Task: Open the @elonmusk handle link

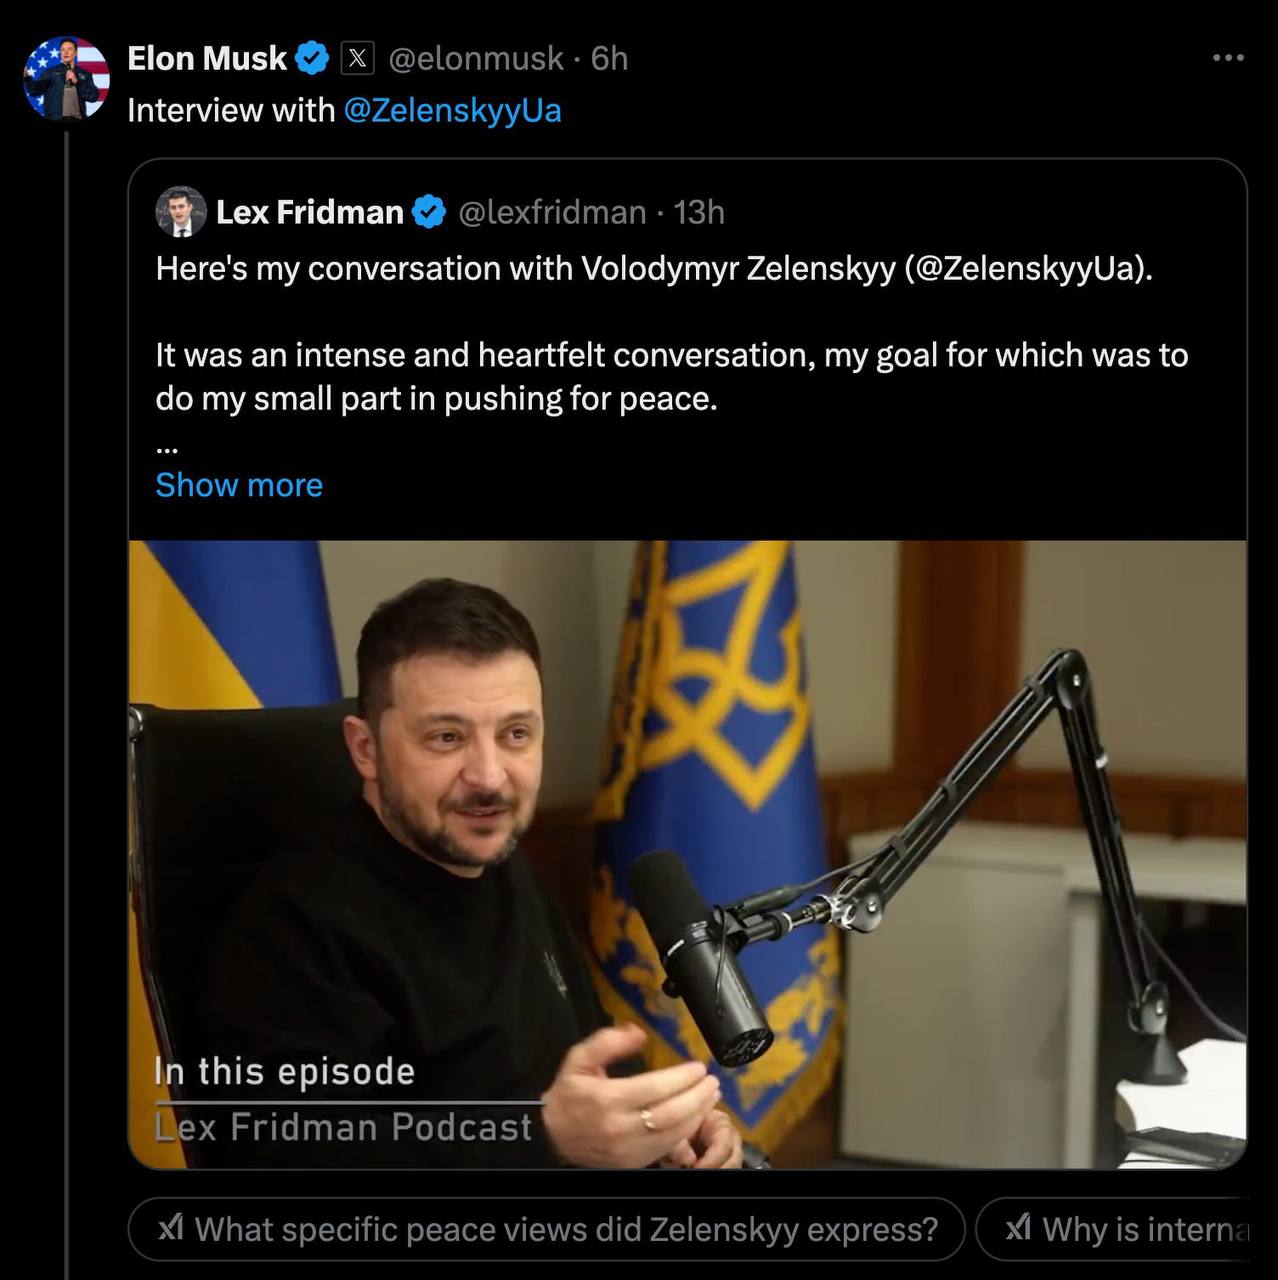Action: click(476, 59)
